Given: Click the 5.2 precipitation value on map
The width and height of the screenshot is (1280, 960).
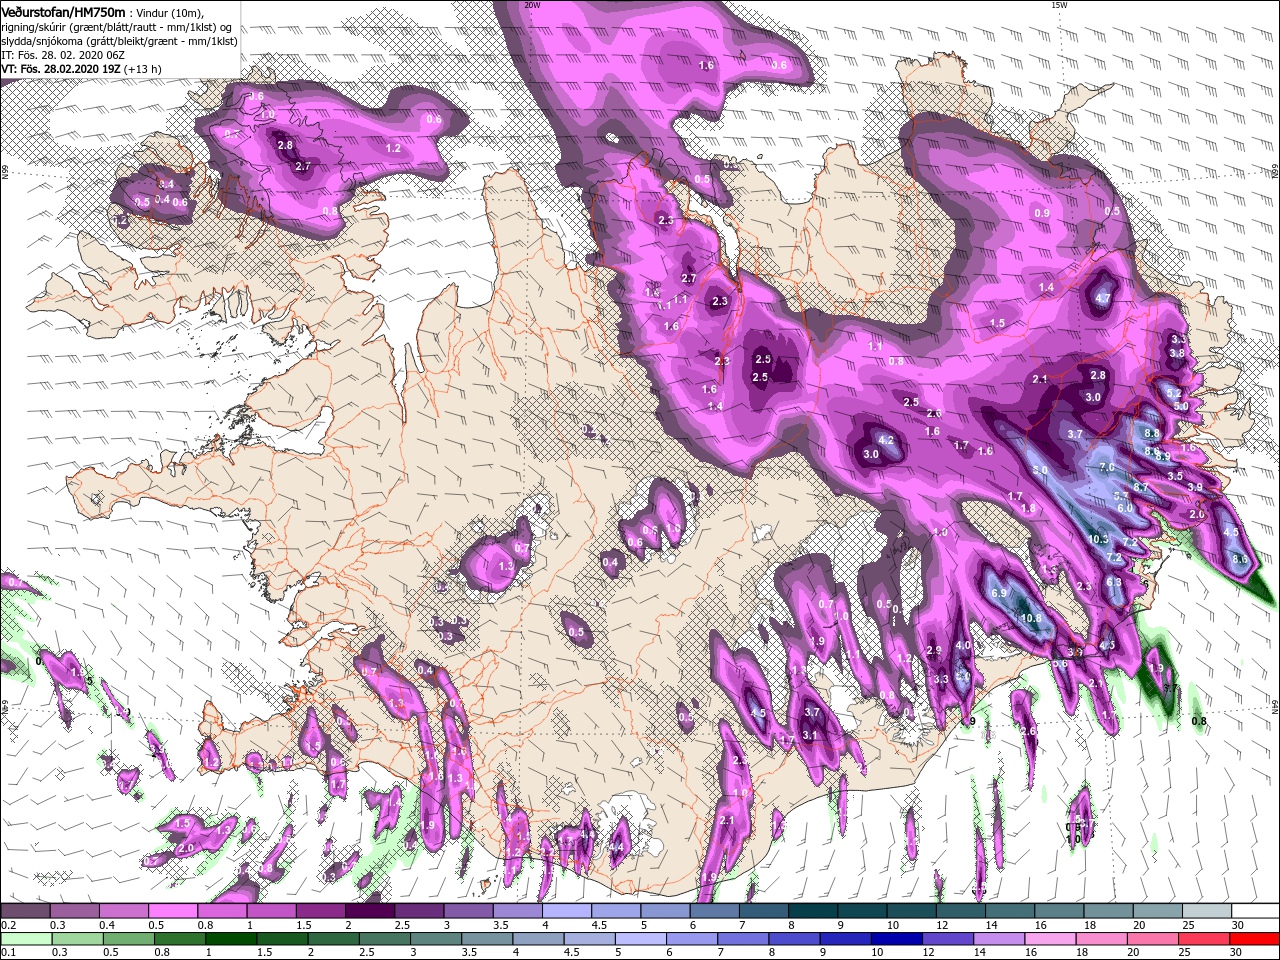Looking at the screenshot, I should pos(1174,393).
